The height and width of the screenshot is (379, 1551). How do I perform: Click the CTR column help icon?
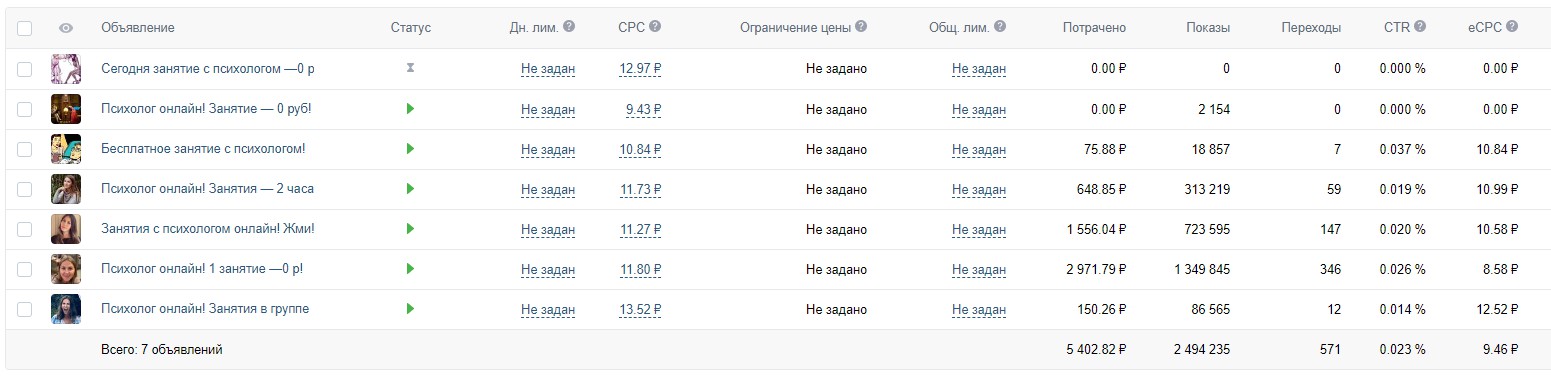pyautogui.click(x=1420, y=27)
